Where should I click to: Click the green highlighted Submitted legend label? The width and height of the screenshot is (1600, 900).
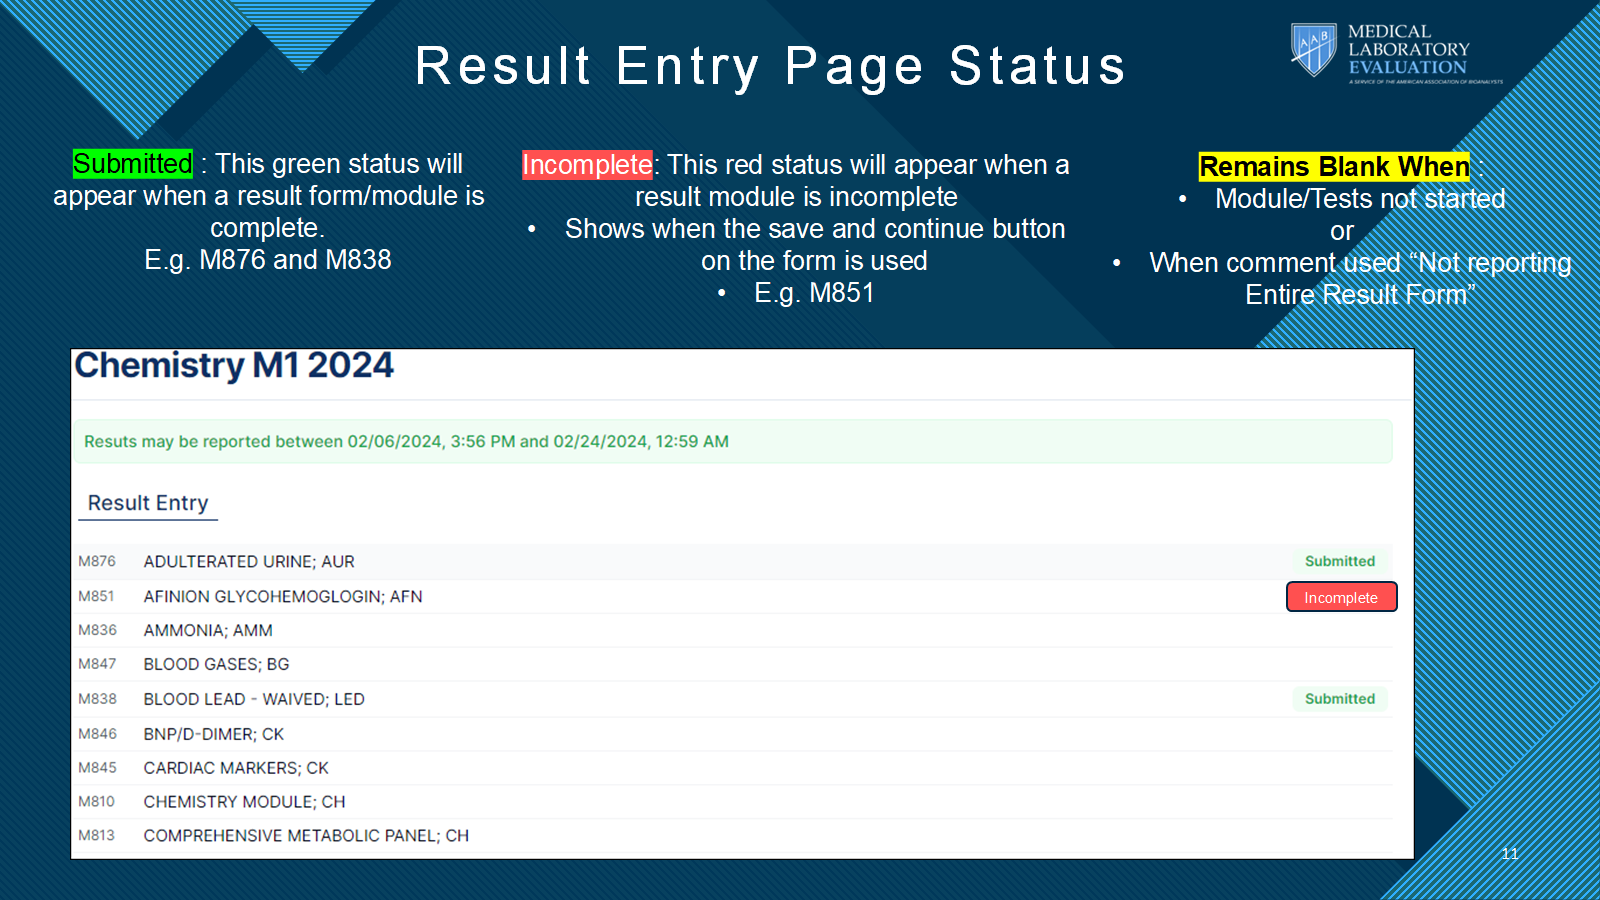pos(133,164)
